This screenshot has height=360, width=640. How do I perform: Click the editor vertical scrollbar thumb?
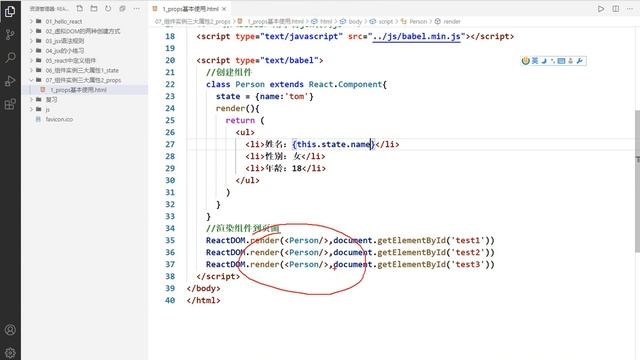[x=637, y=181]
